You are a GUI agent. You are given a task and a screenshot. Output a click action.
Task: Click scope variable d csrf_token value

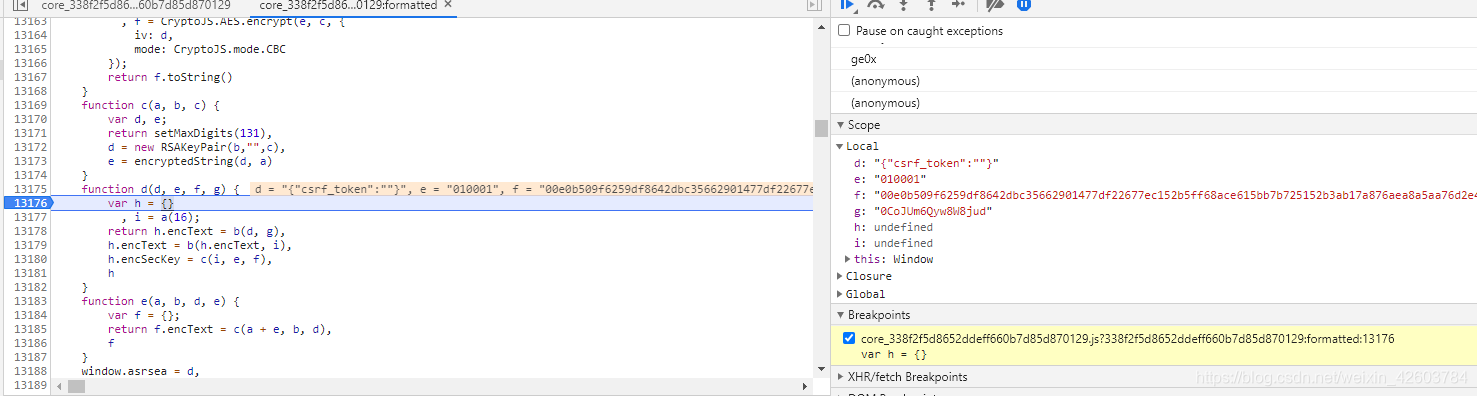tap(937, 162)
